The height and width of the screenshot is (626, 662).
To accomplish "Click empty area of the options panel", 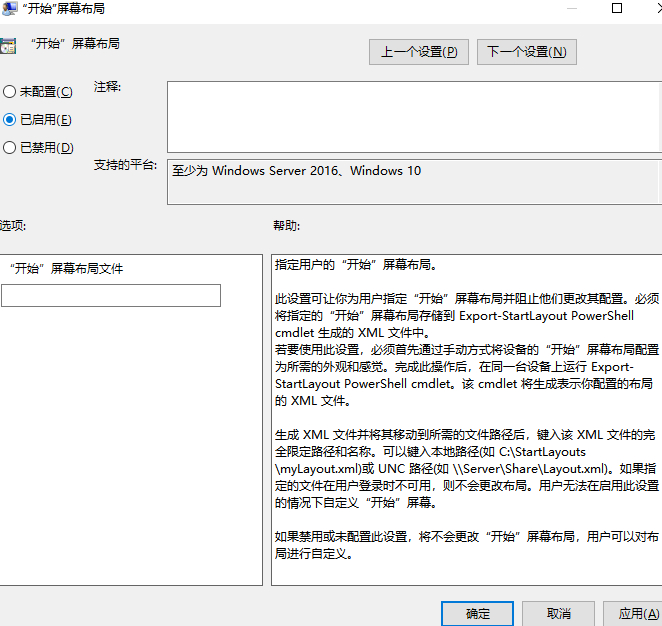I will pyautogui.click(x=130, y=450).
